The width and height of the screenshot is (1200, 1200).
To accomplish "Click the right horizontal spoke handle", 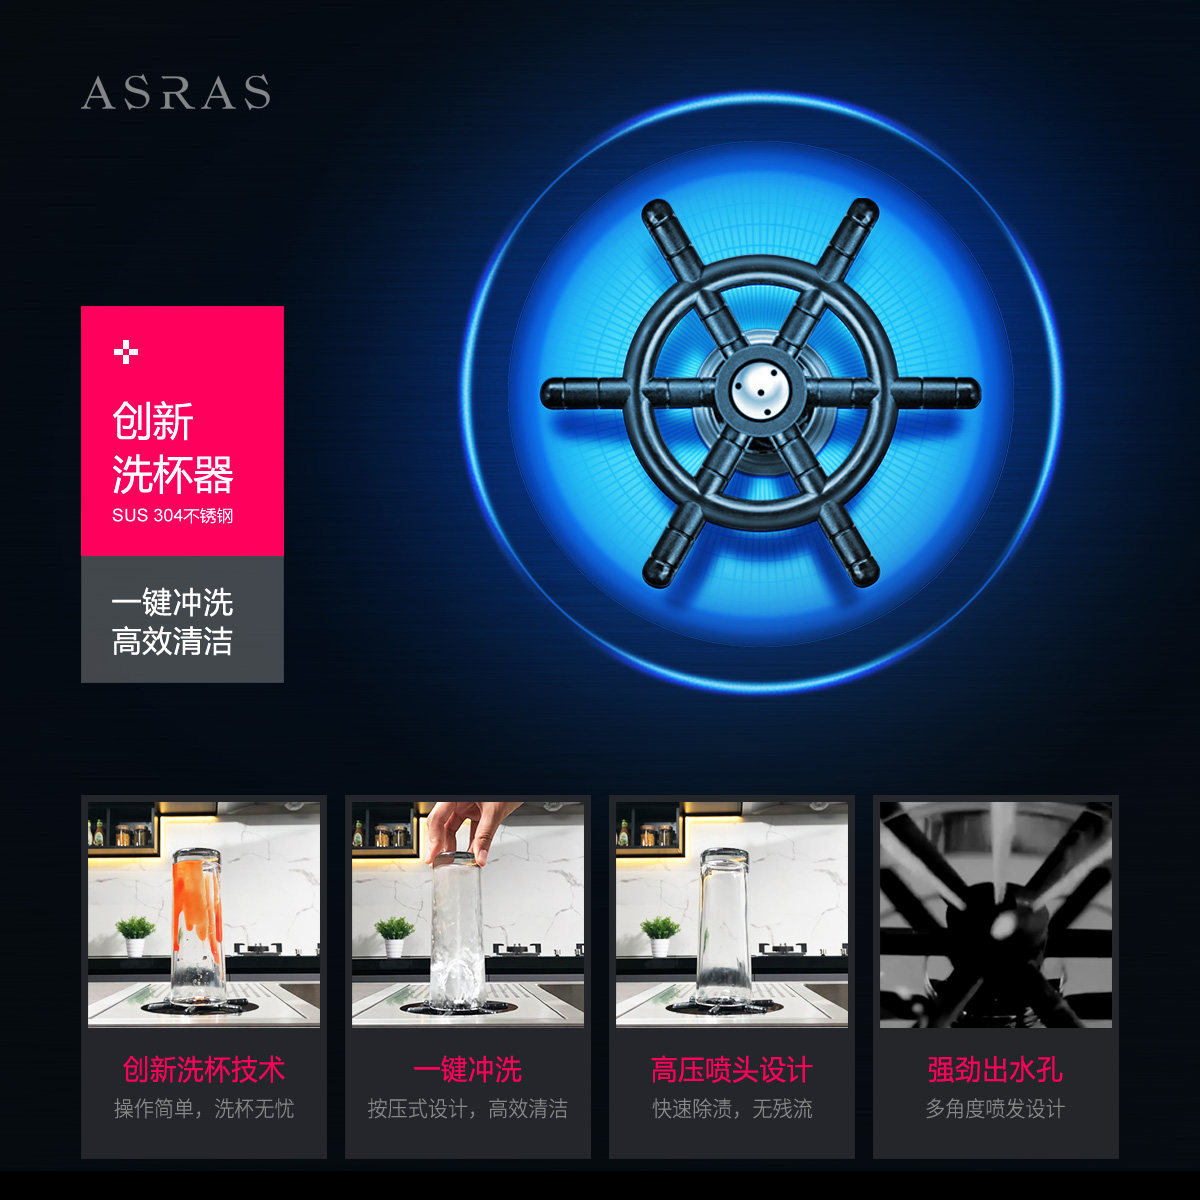I will [x=935, y=392].
